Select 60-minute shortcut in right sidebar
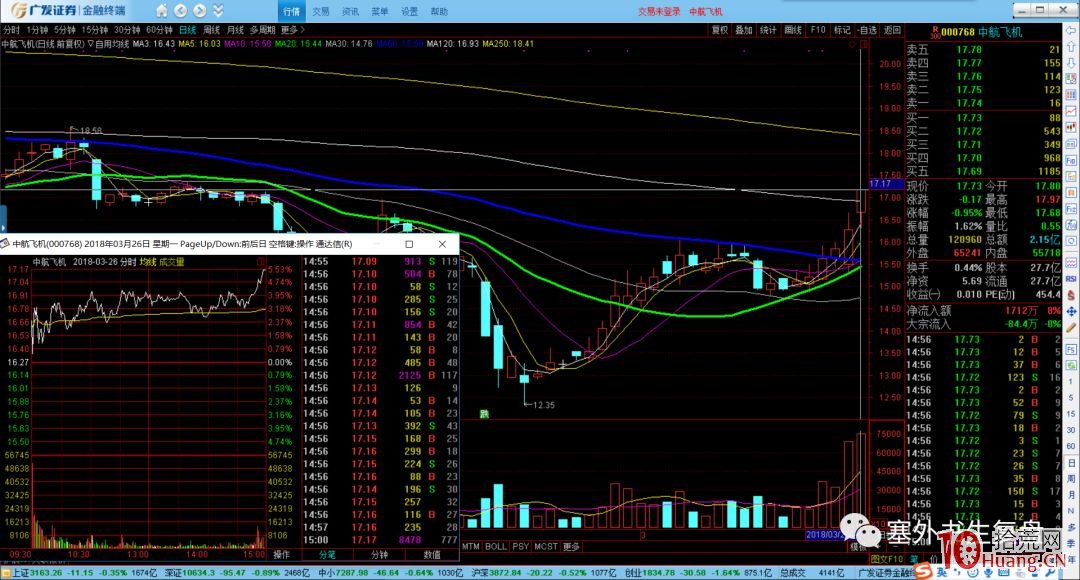This screenshot has height=580, width=1080. 1071,446
